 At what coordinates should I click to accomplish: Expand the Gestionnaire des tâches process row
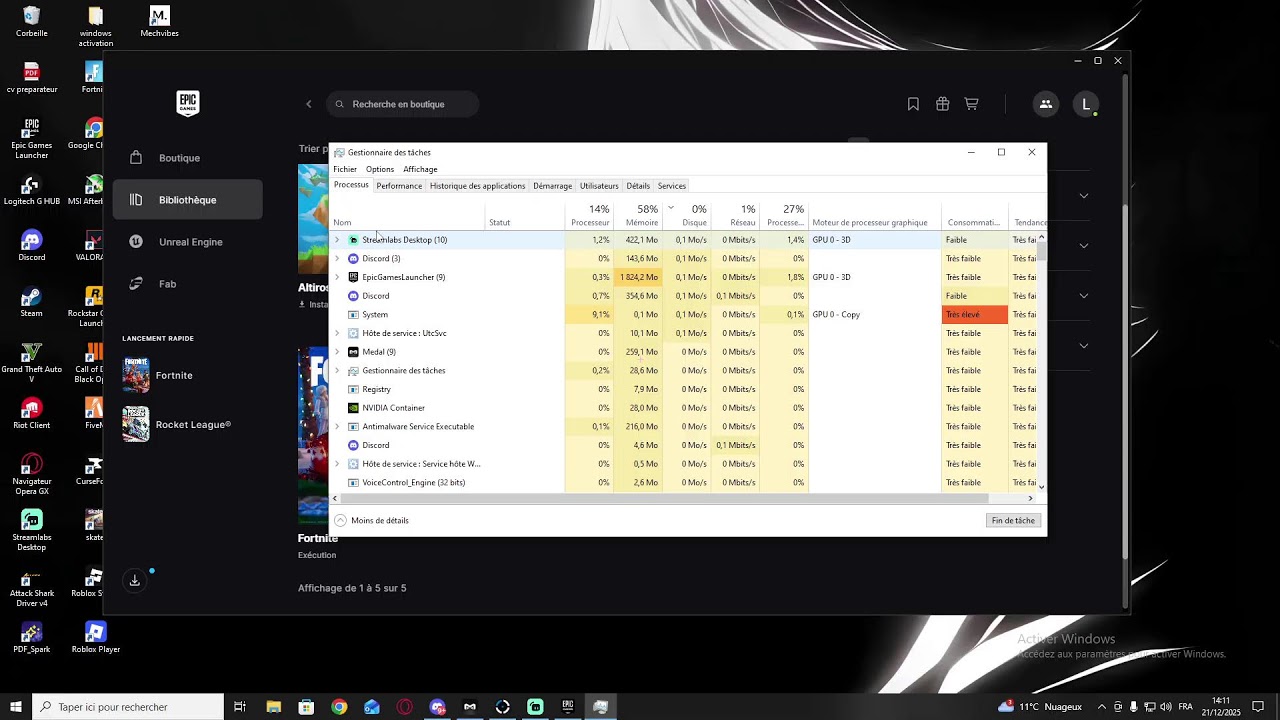[x=337, y=371]
